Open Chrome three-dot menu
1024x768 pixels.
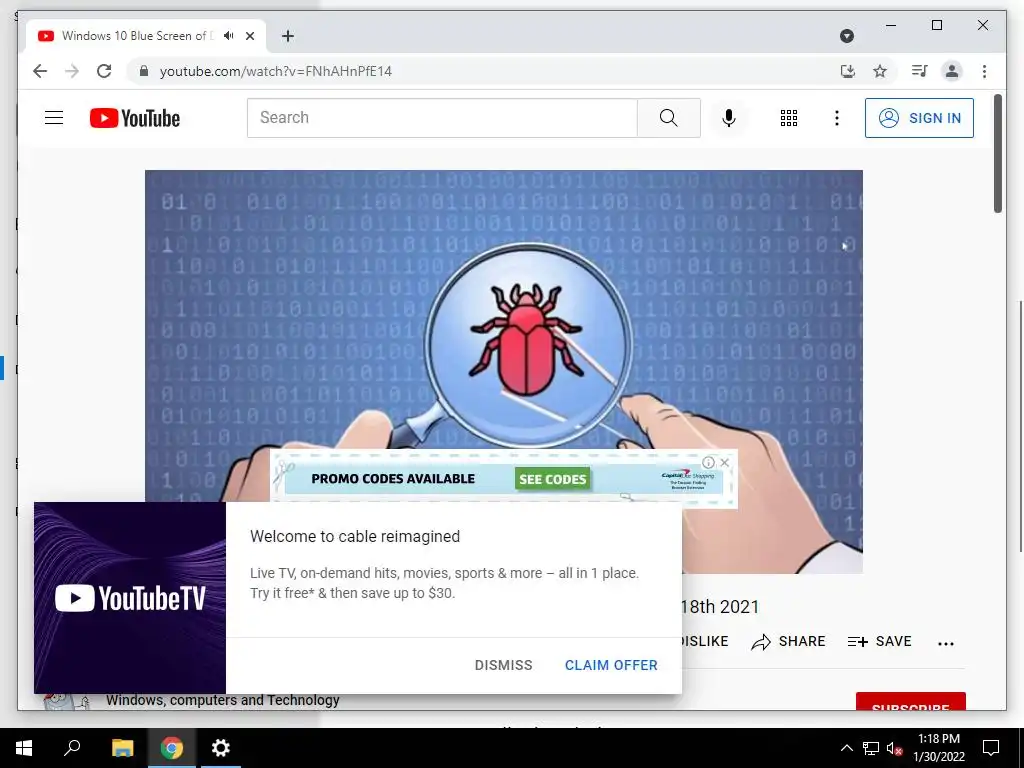pyautogui.click(x=984, y=71)
